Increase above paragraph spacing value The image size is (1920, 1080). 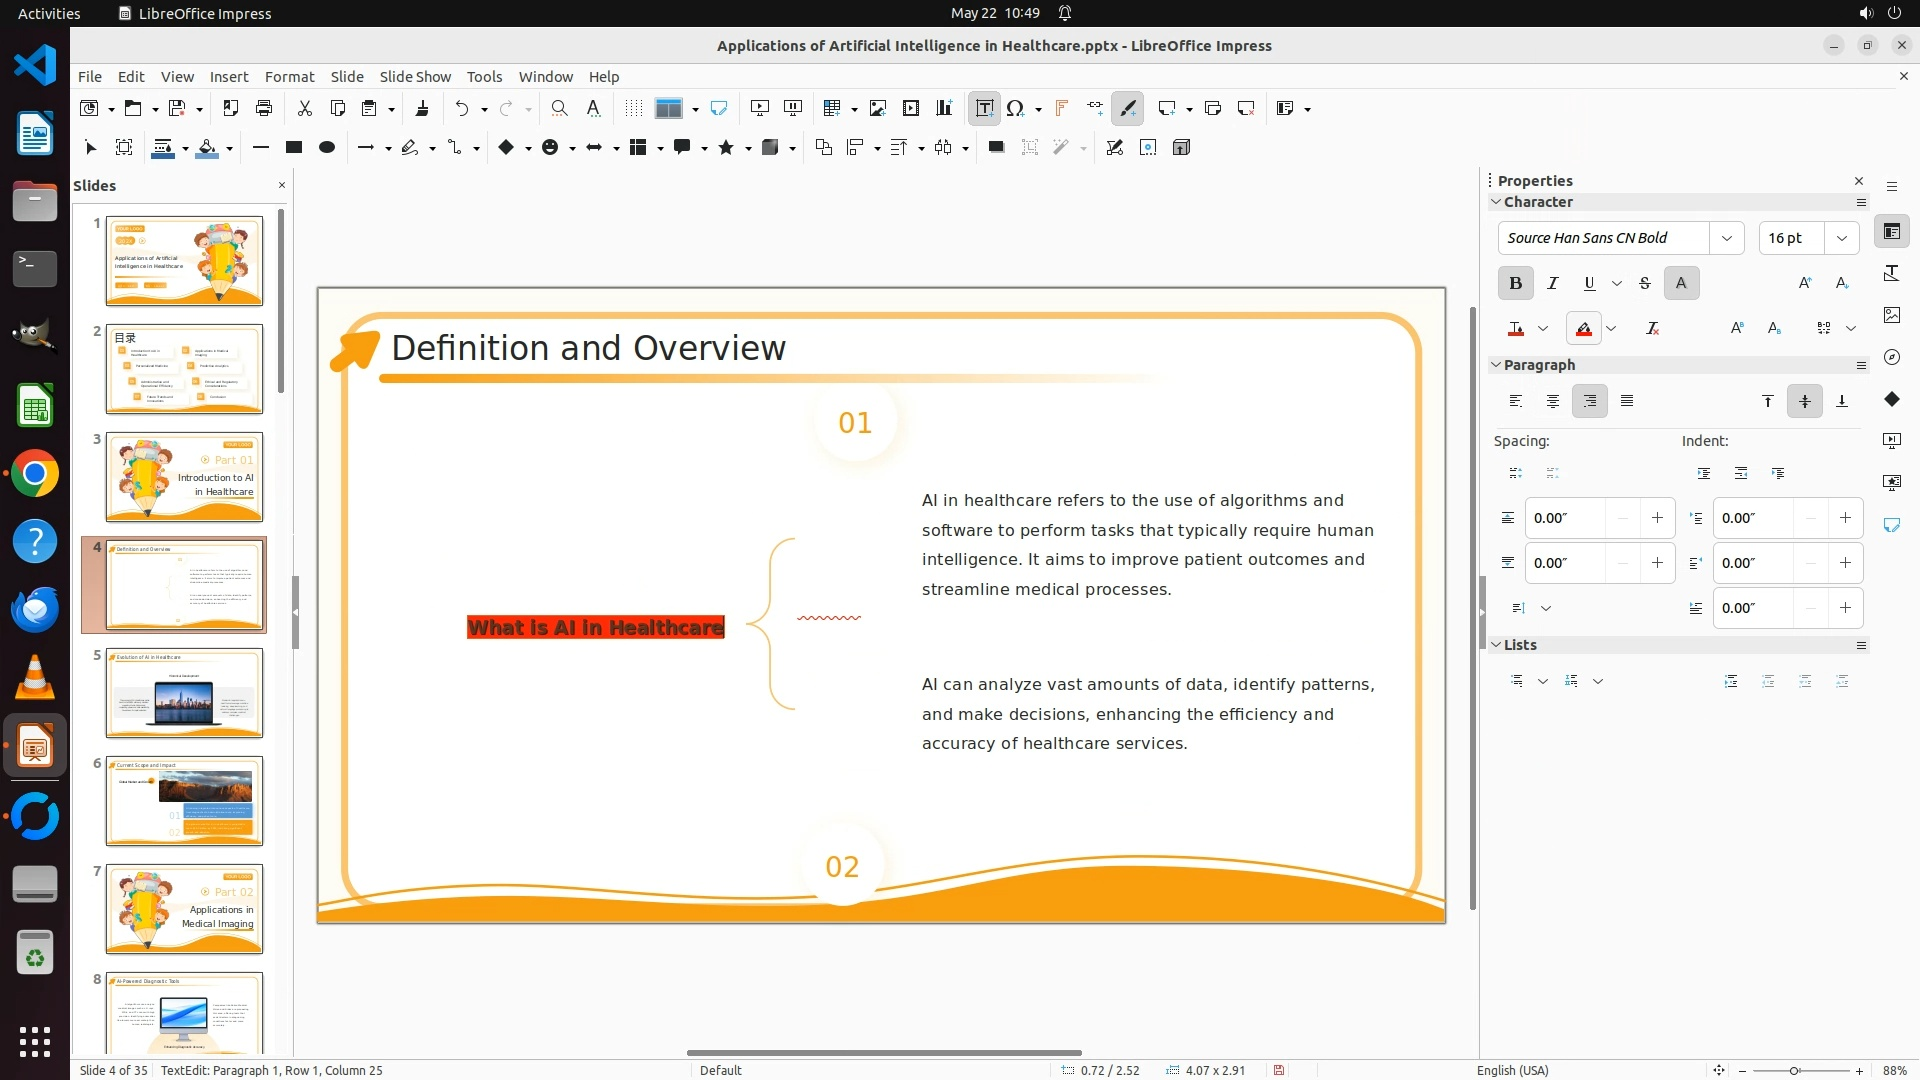1657,518
